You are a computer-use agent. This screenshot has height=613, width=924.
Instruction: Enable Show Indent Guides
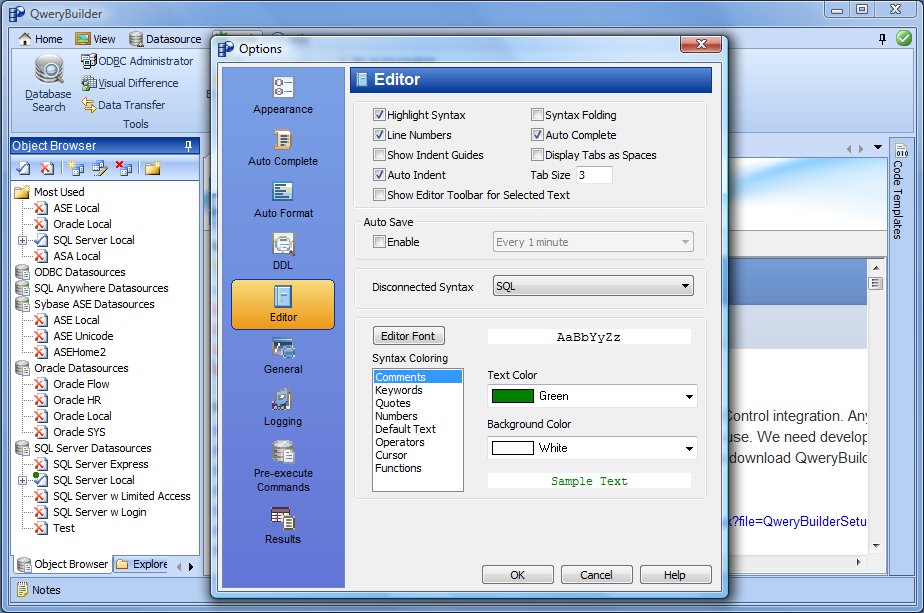click(380, 154)
